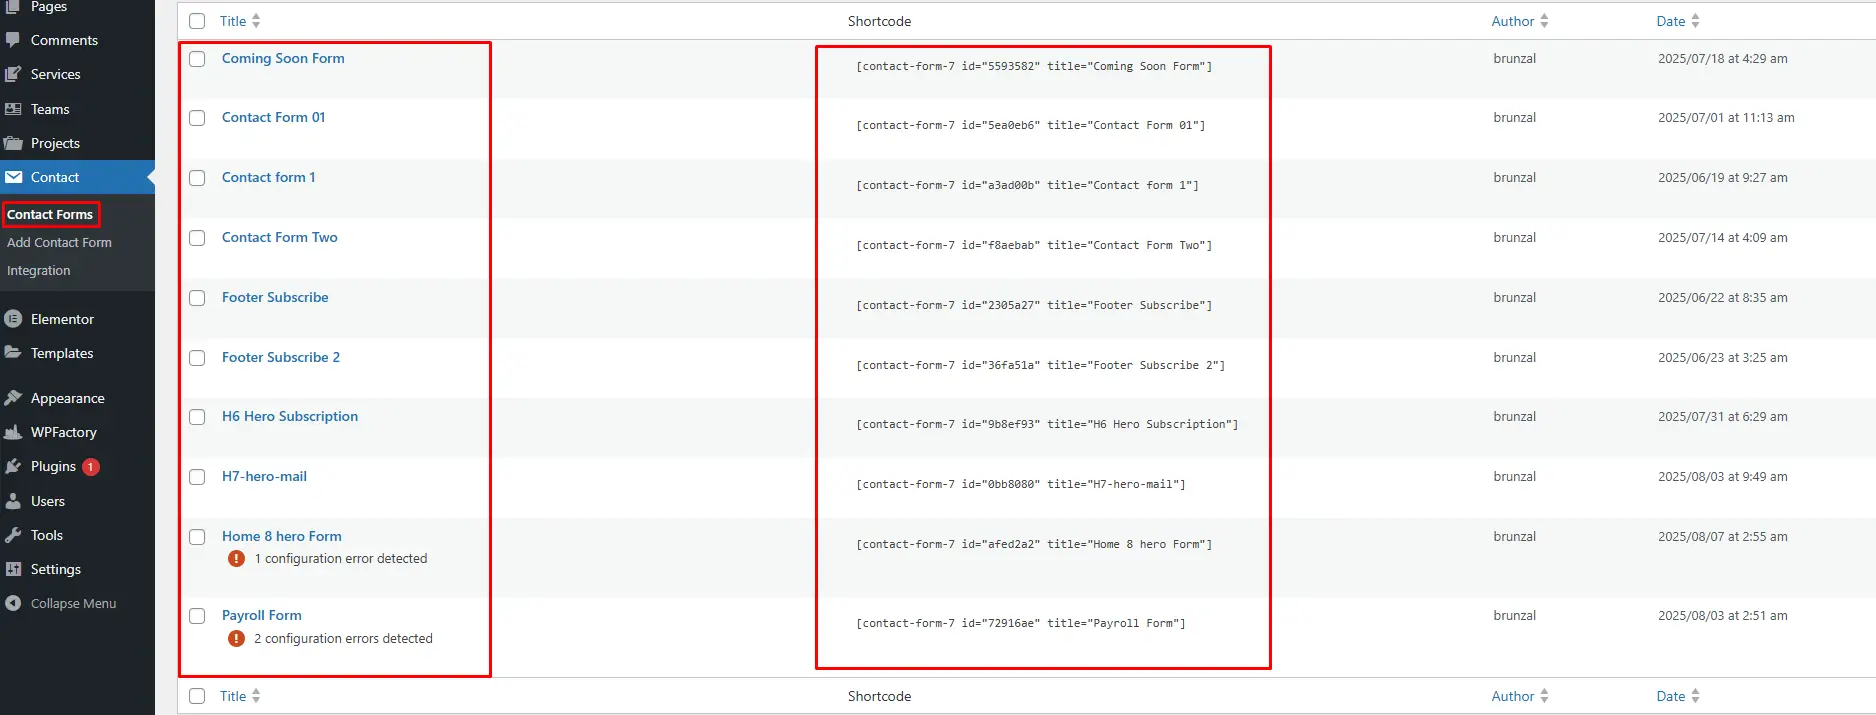Check the select-all checkbox in the top header
The image size is (1876, 715).
[197, 21]
